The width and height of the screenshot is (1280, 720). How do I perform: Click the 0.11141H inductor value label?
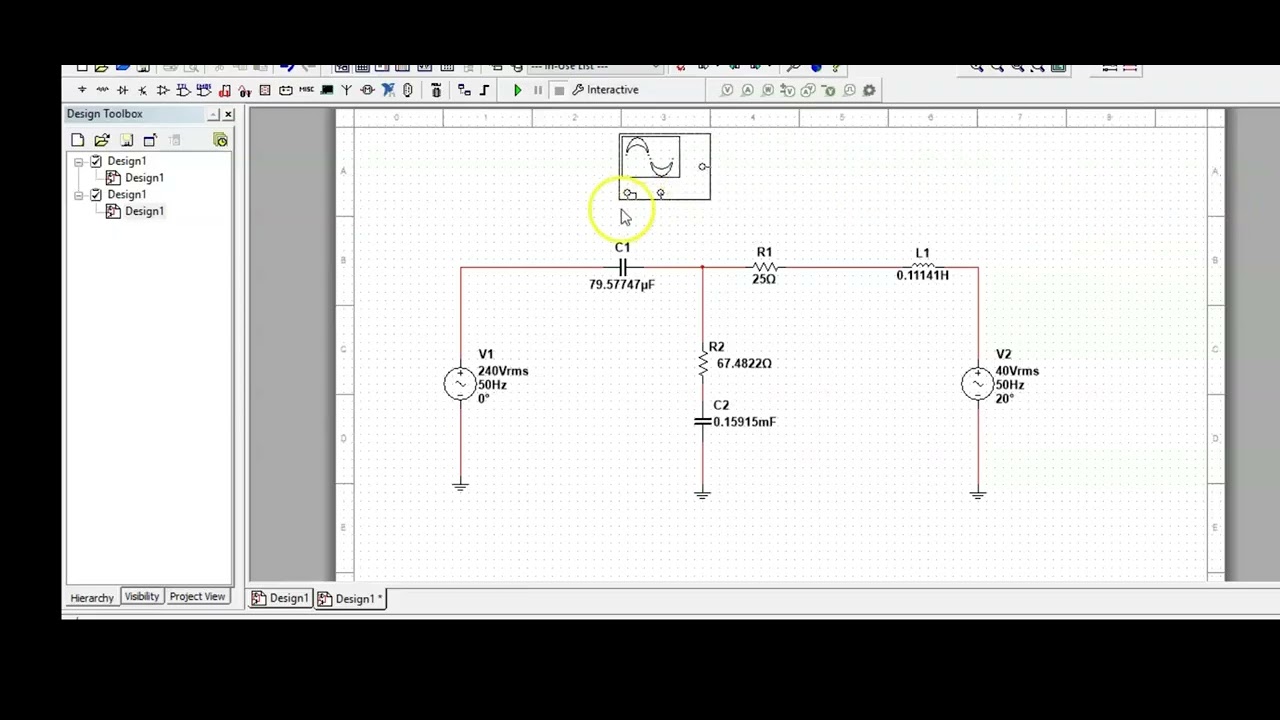pos(922,275)
